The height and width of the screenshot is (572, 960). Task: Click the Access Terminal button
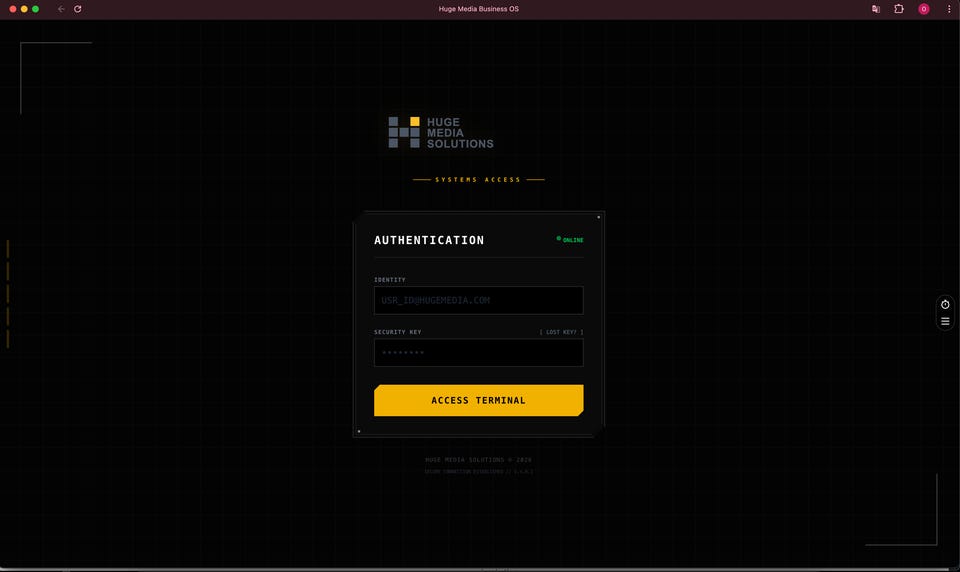point(479,401)
